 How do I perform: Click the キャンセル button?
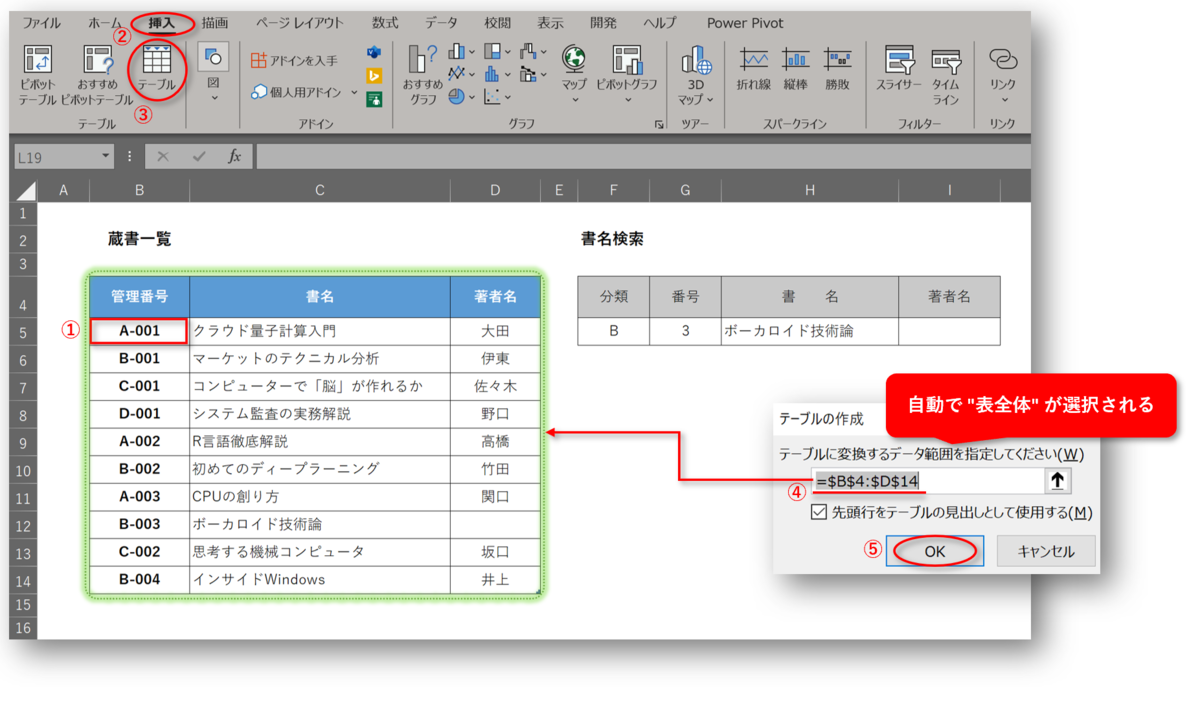click(1046, 551)
